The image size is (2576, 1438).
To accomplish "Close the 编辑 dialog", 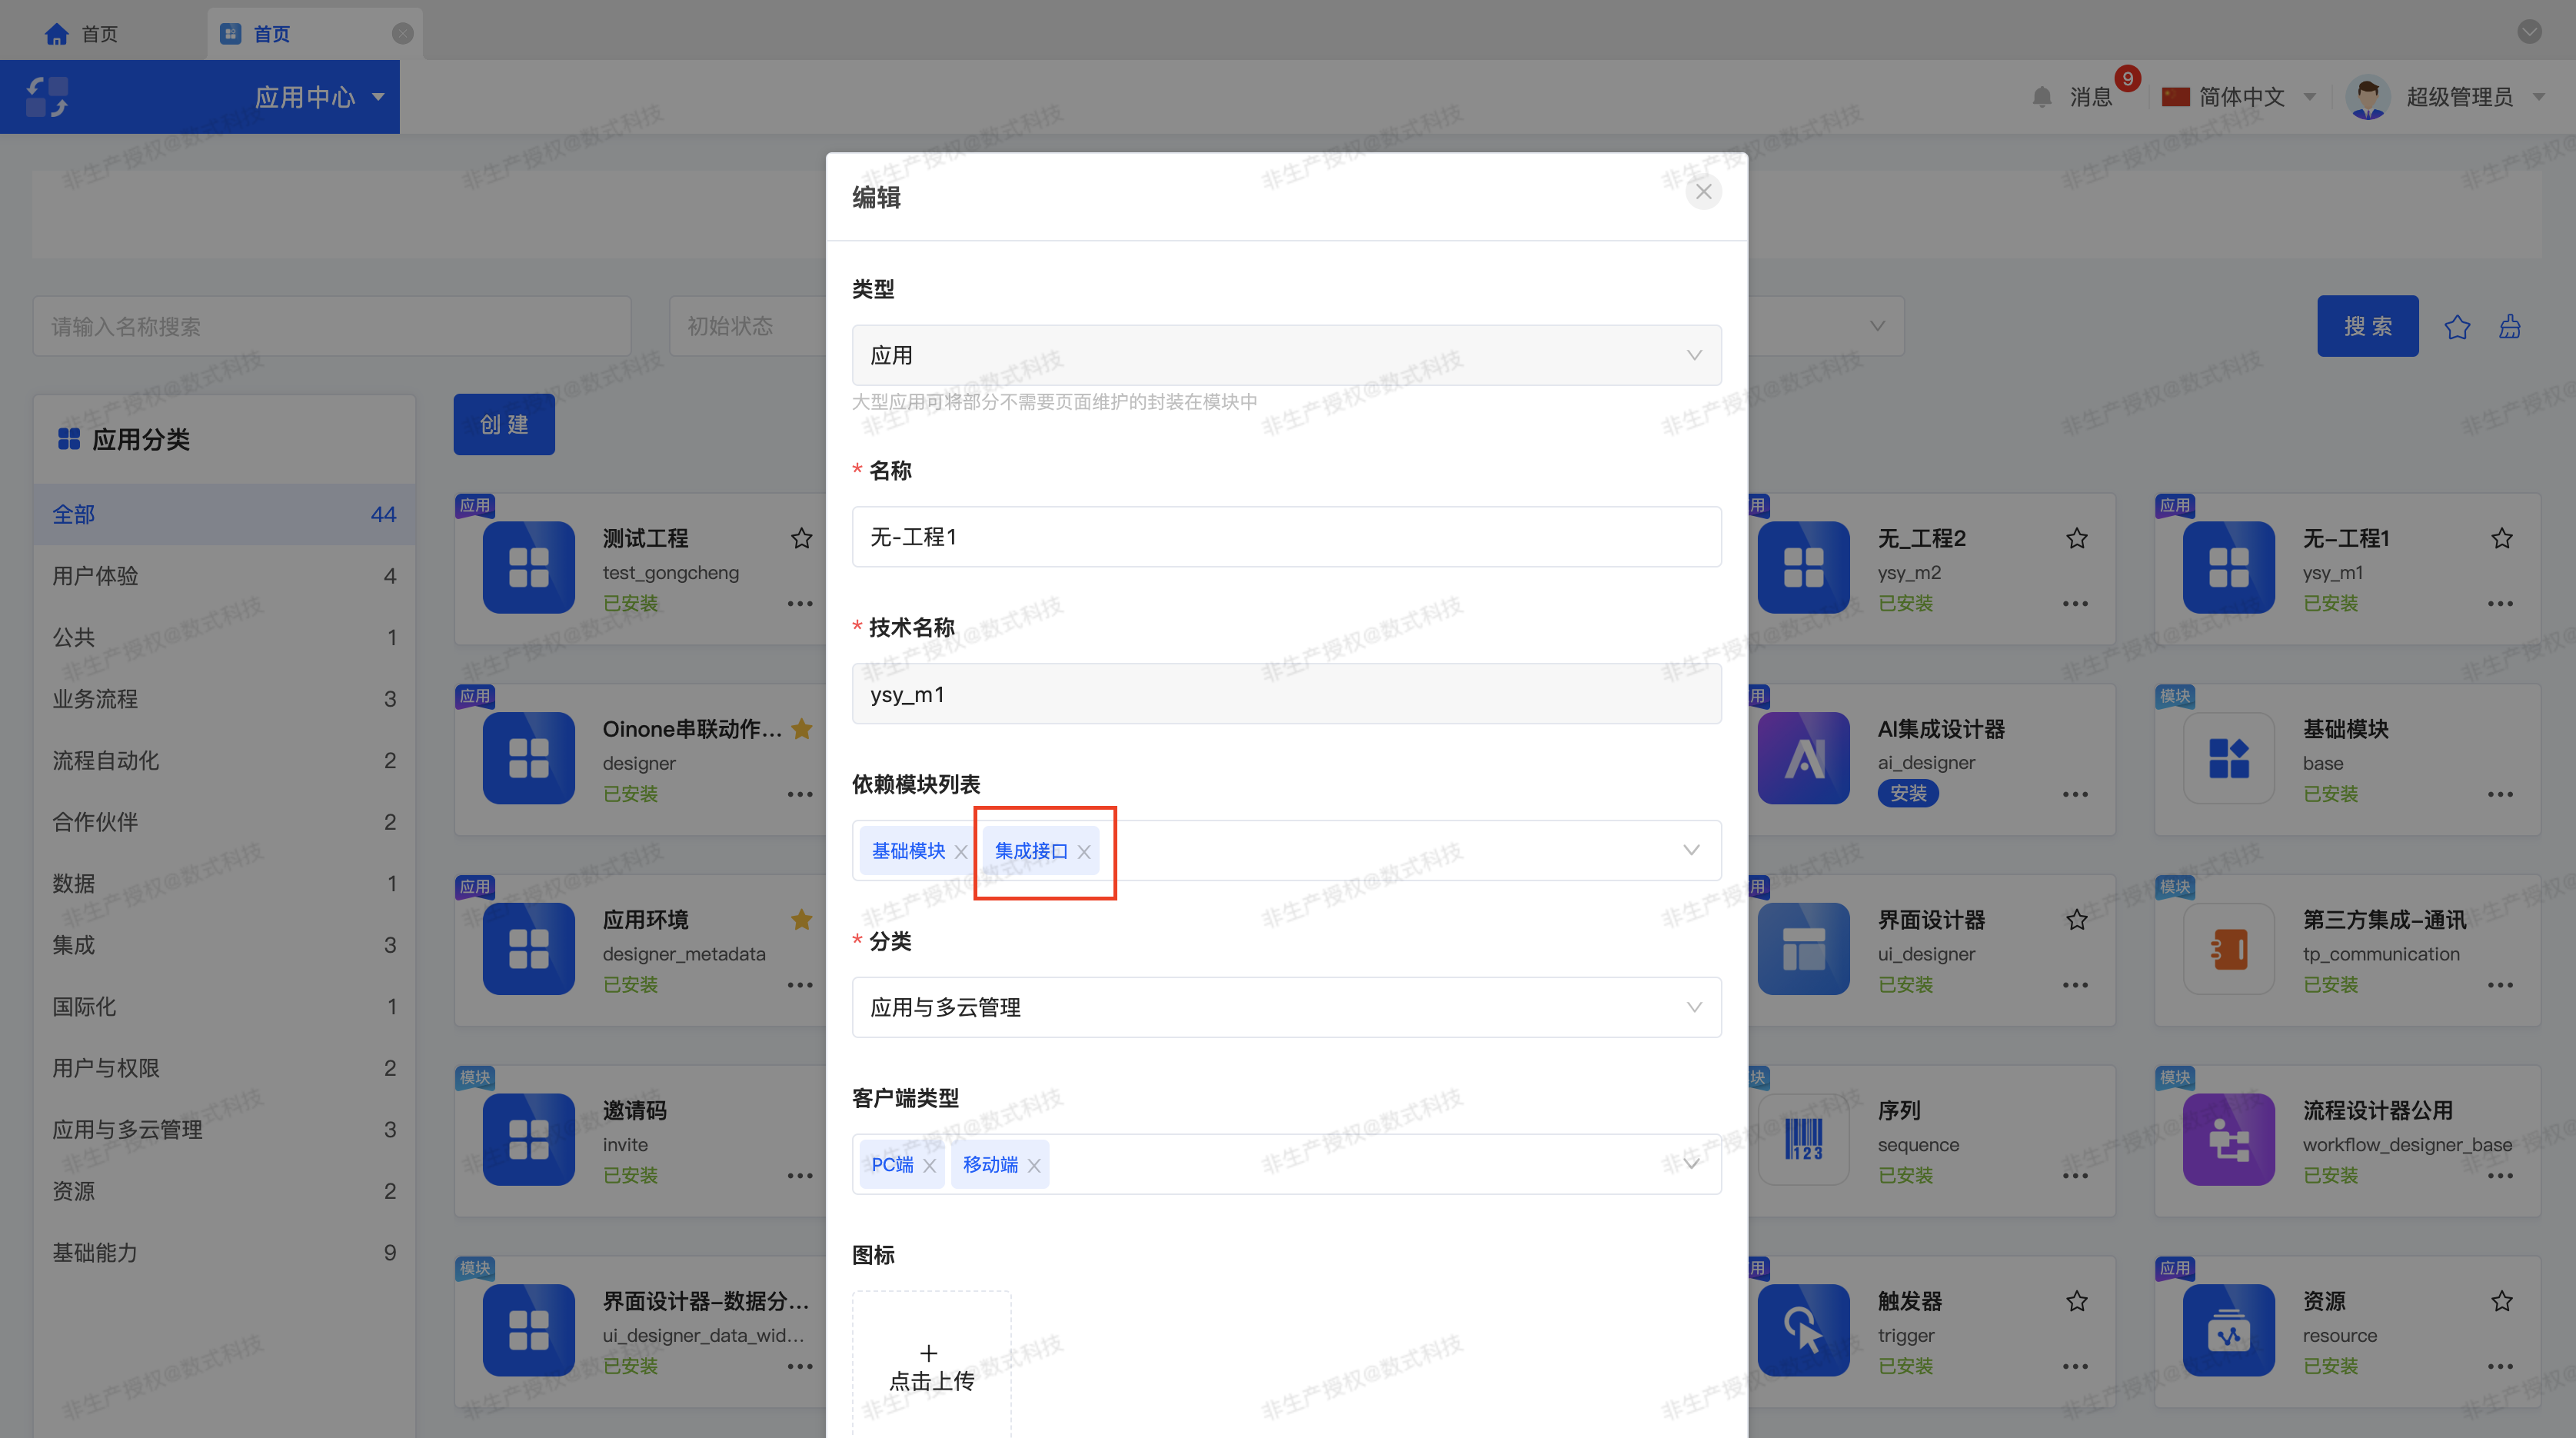I will pos(1703,192).
